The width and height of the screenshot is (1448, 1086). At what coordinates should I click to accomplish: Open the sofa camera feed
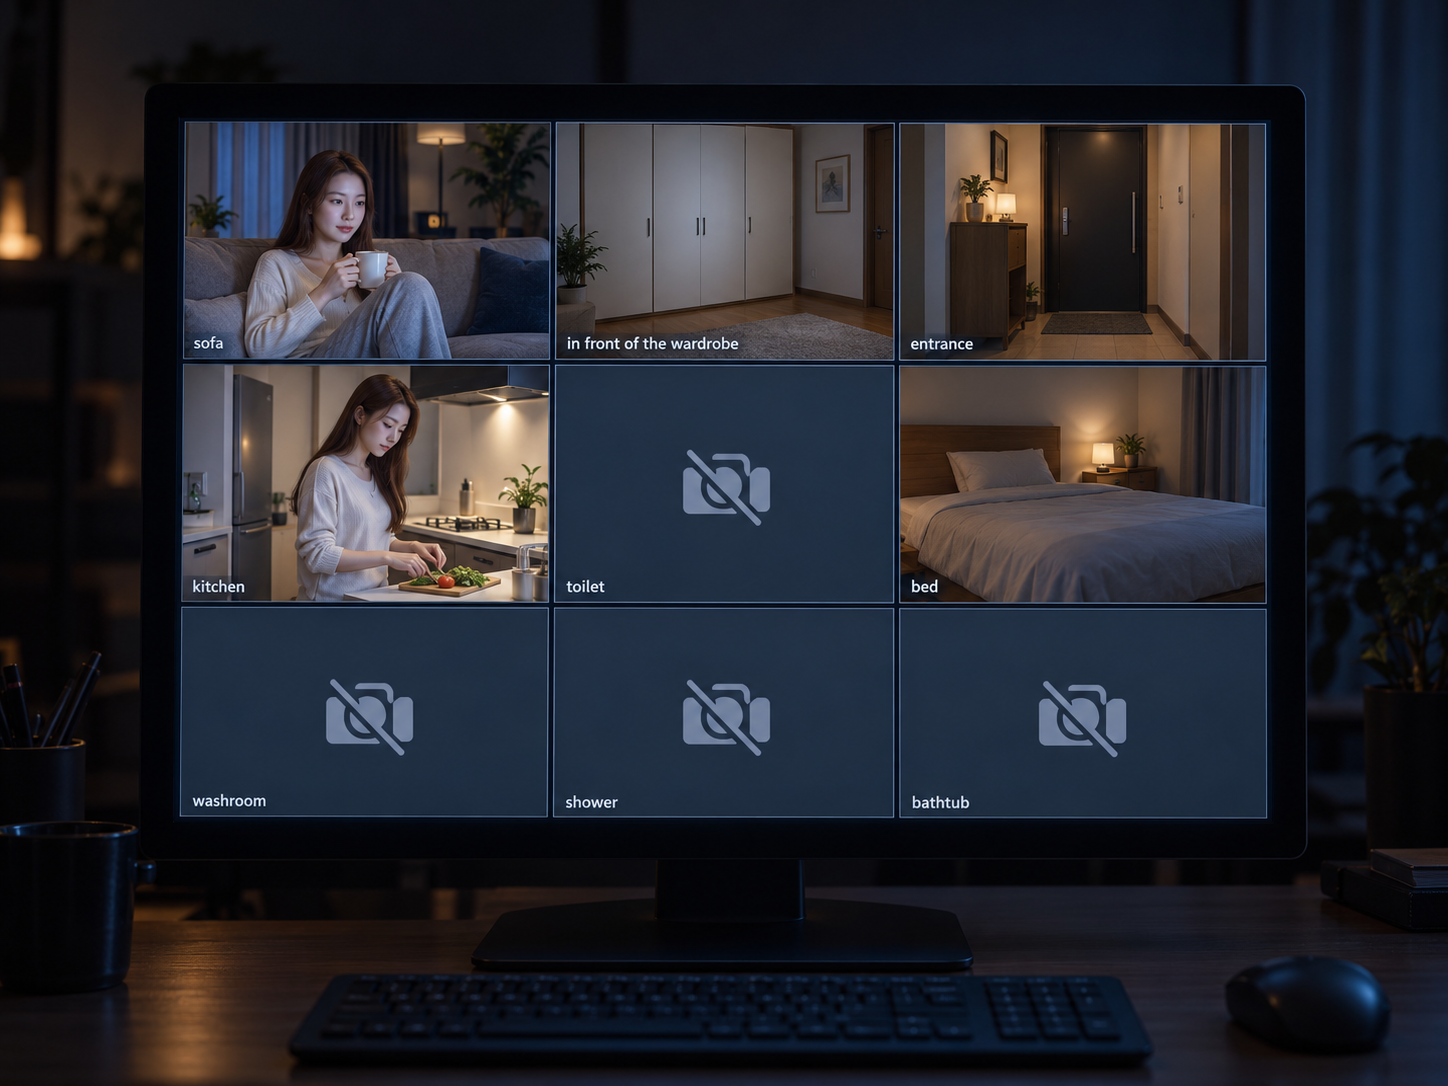pyautogui.click(x=367, y=240)
